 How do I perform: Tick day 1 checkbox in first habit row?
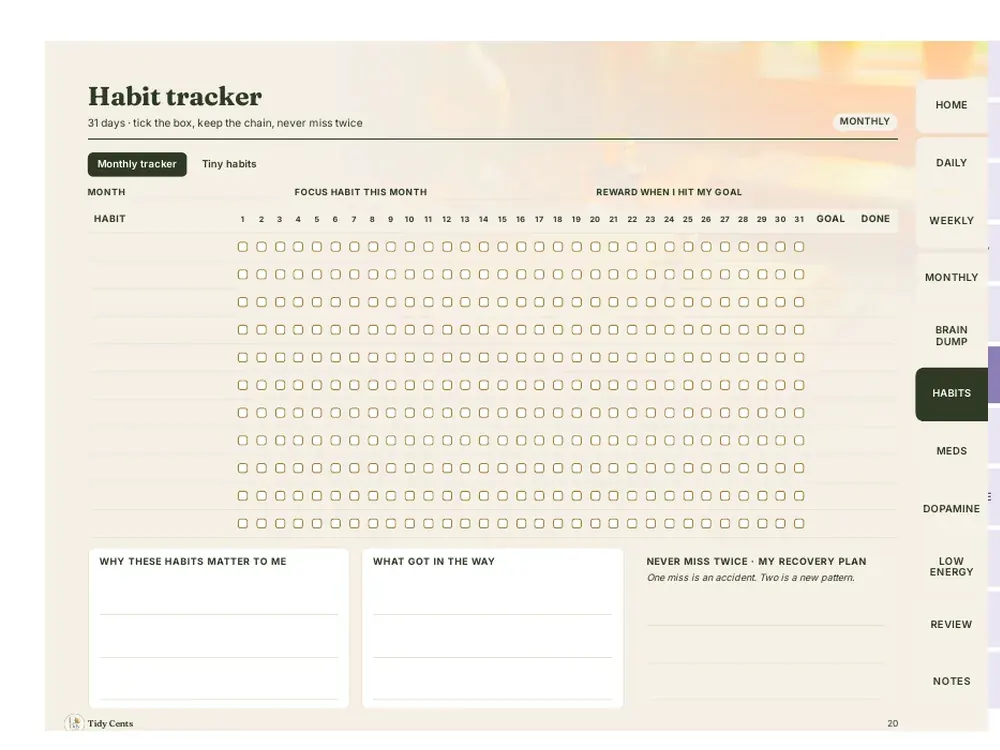click(242, 247)
